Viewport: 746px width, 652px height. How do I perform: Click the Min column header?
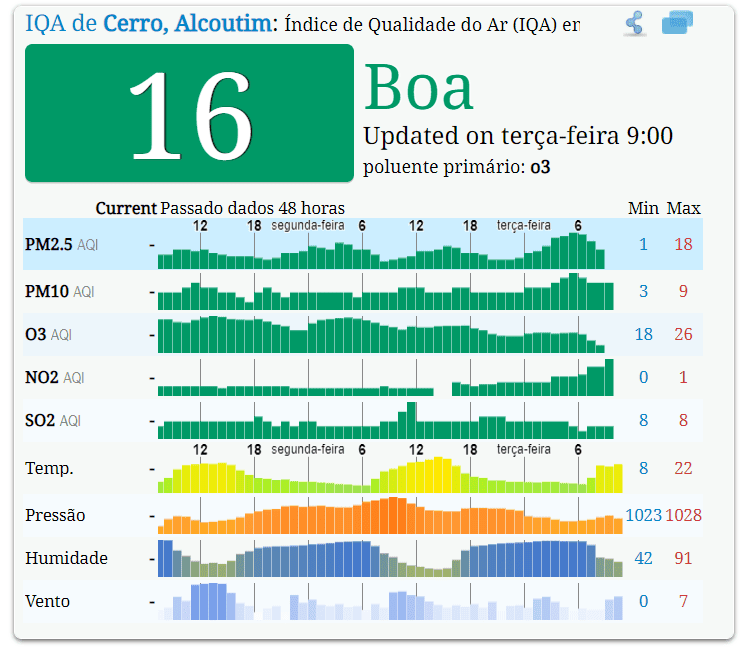point(643,208)
